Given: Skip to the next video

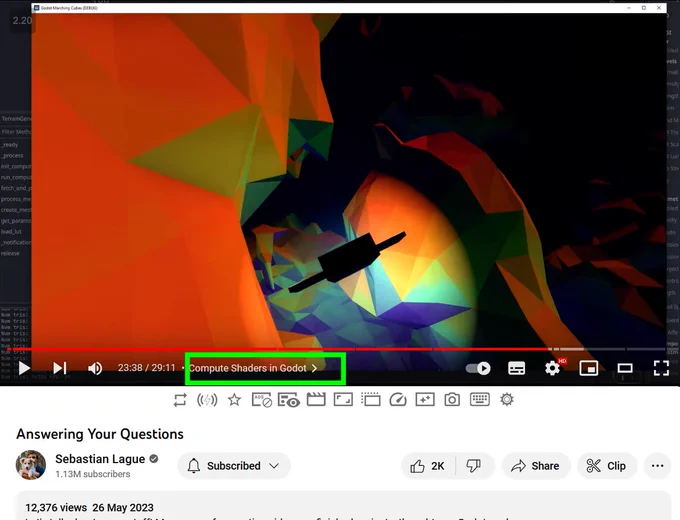Looking at the screenshot, I should point(60,368).
